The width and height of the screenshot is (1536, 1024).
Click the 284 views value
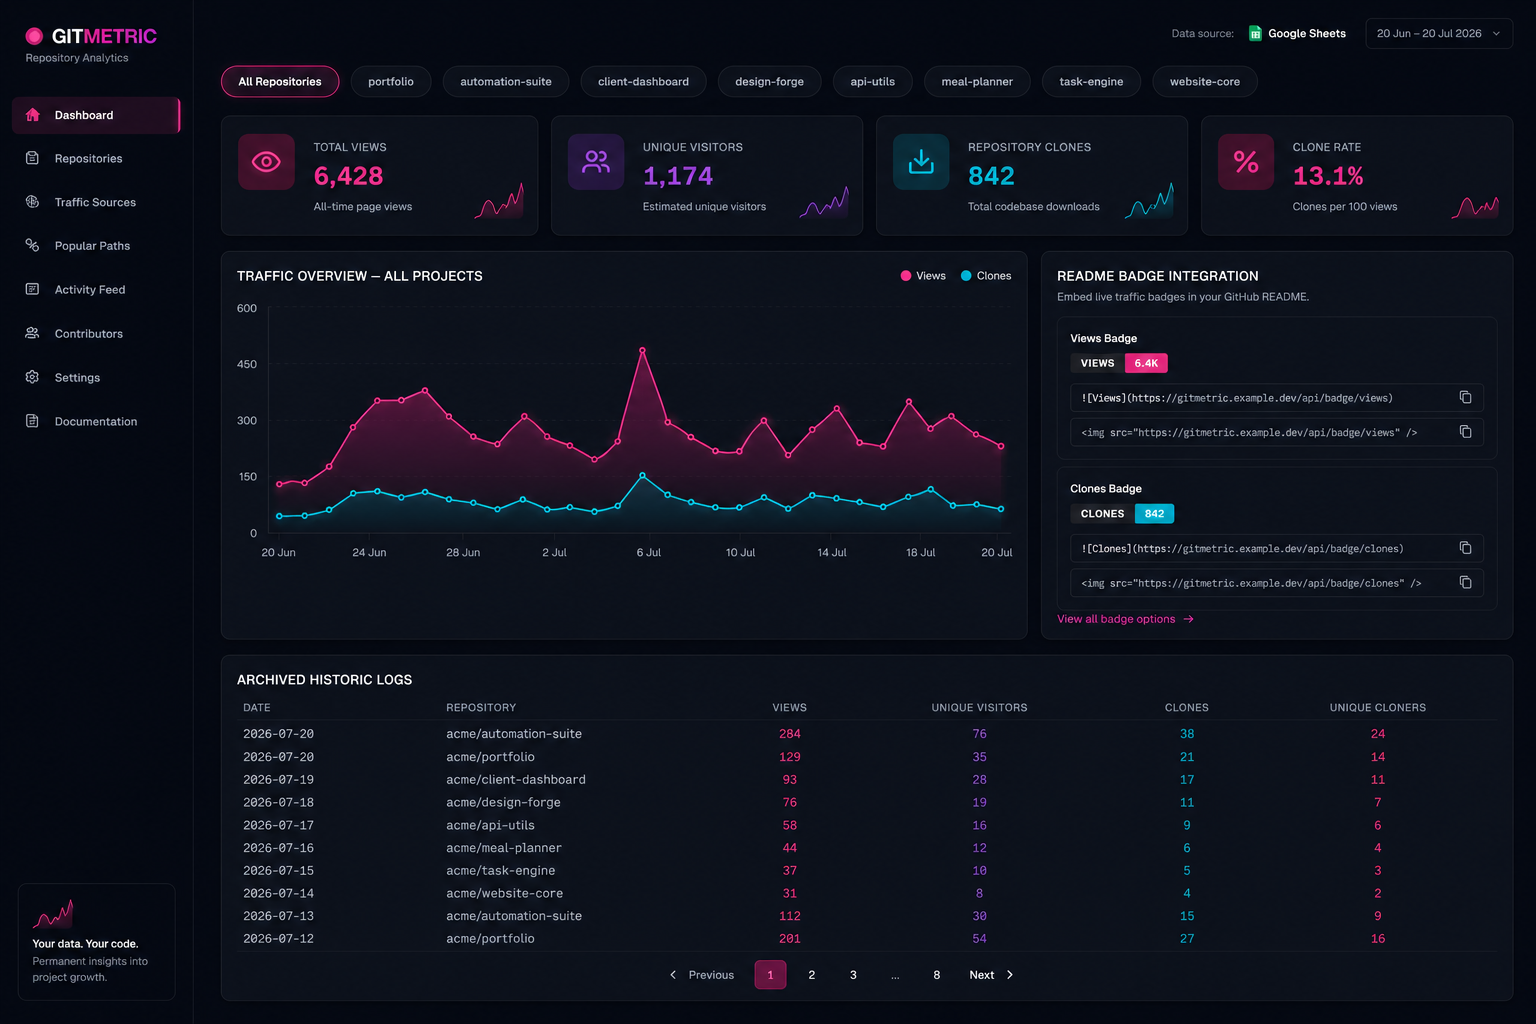tap(789, 734)
